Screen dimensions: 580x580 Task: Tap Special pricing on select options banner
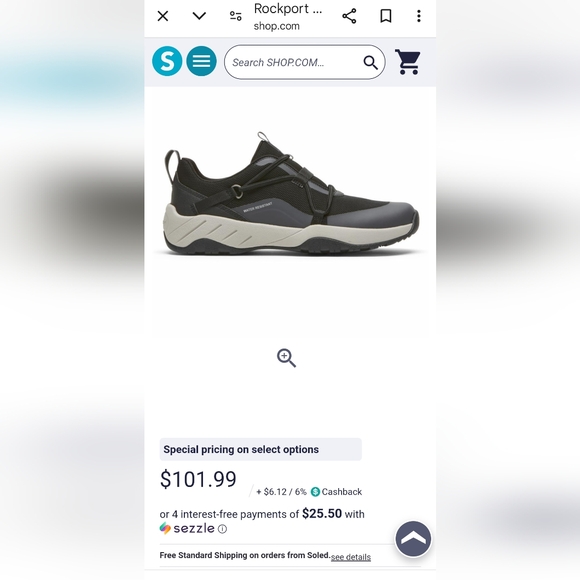(x=260, y=449)
